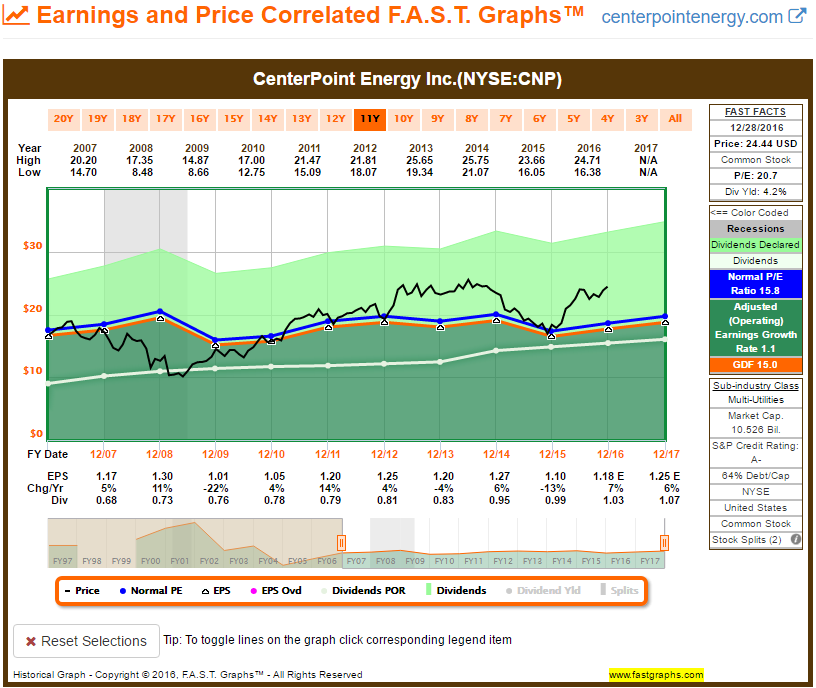Image resolution: width=816 pixels, height=688 pixels.
Task: Toggle the Dividends POR legend item
Action: pos(363,591)
